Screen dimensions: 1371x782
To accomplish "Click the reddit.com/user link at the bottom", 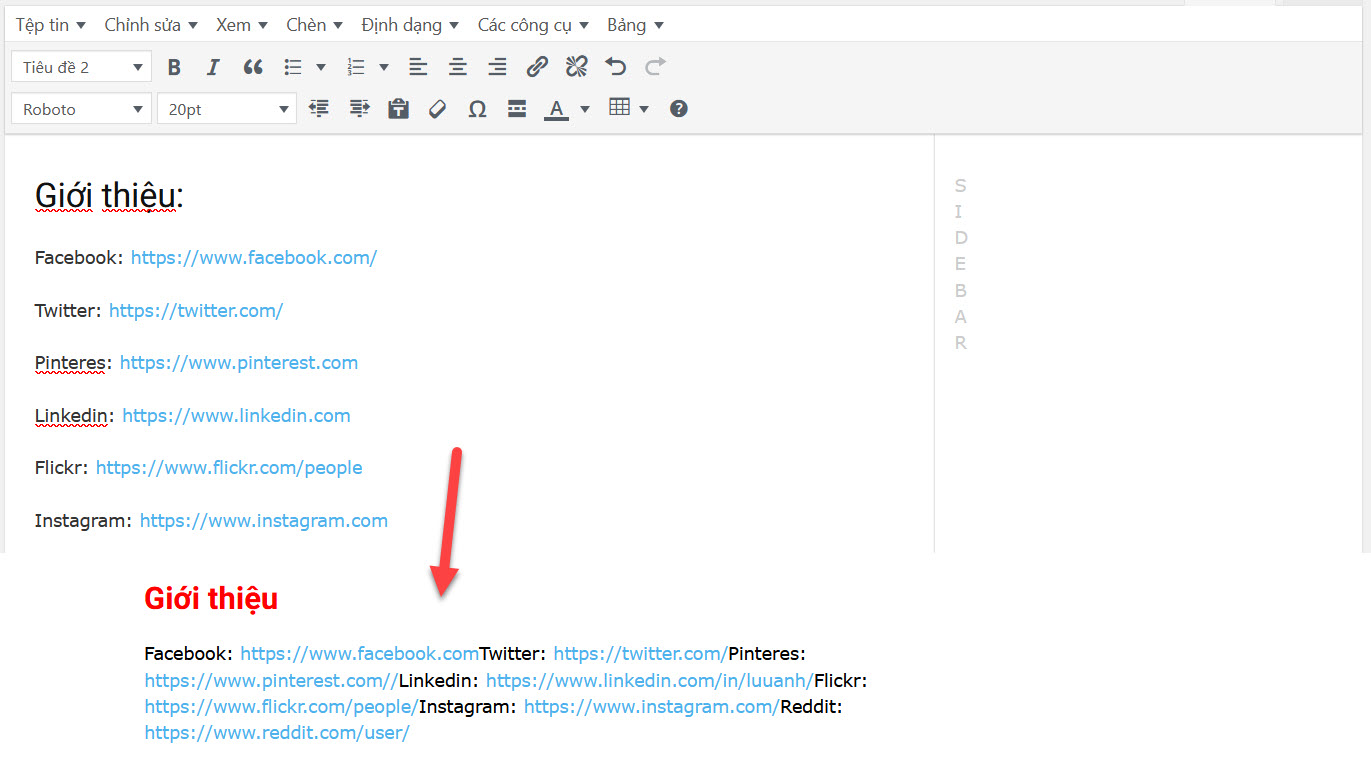I will pyautogui.click(x=277, y=733).
